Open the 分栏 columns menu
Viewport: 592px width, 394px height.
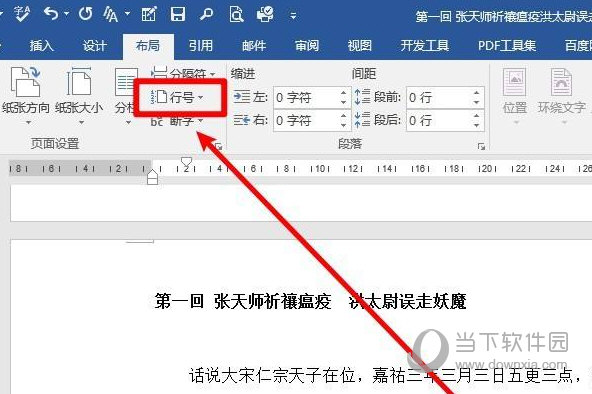[126, 96]
